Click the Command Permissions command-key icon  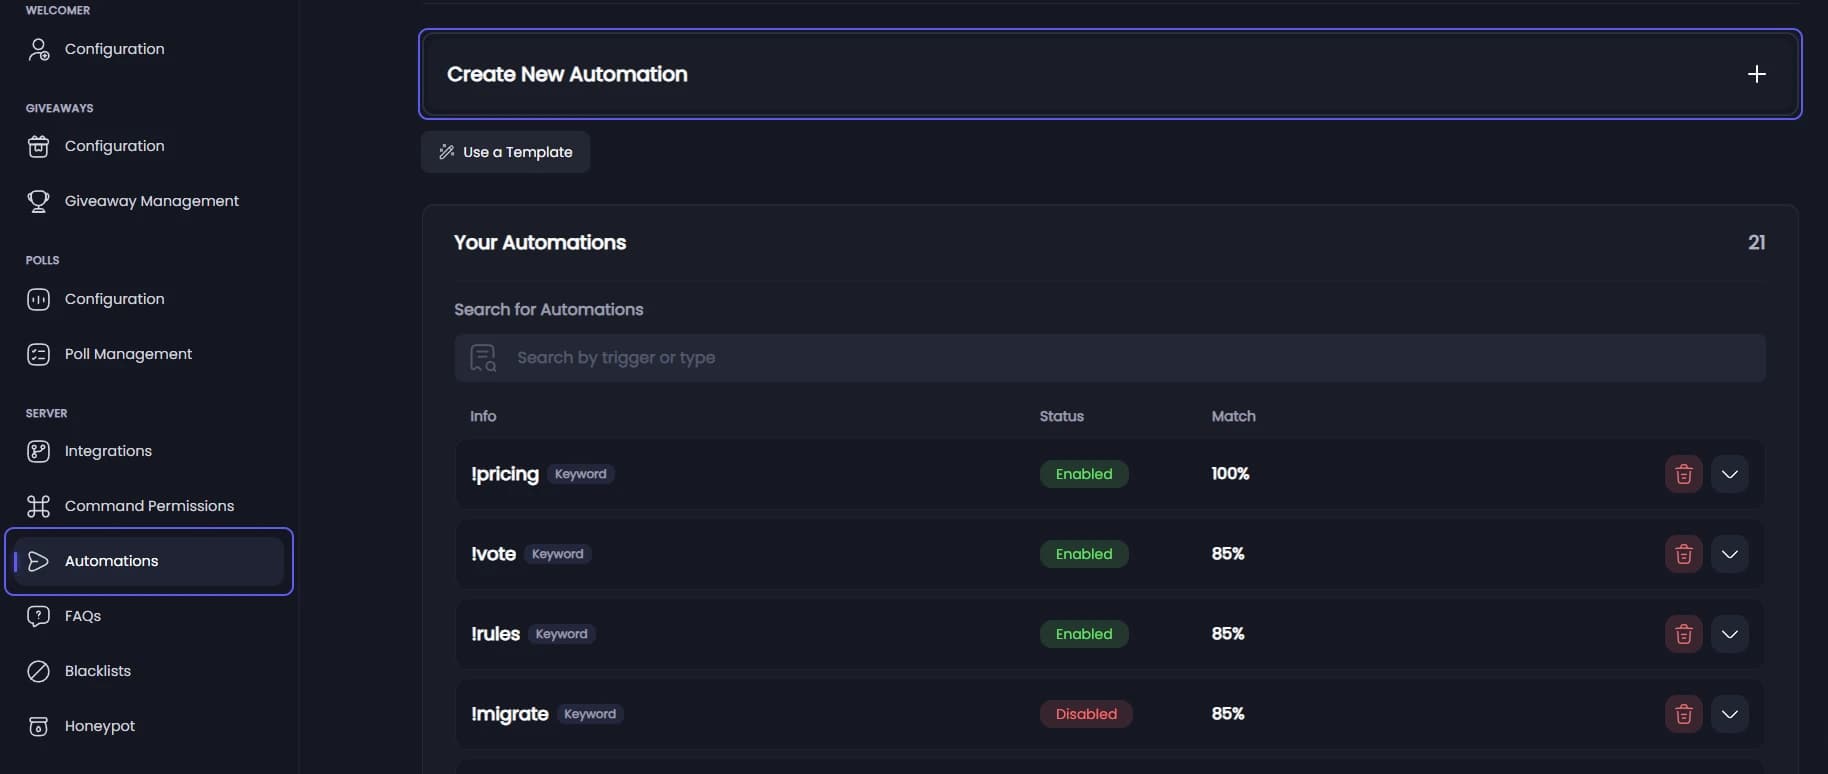38,506
